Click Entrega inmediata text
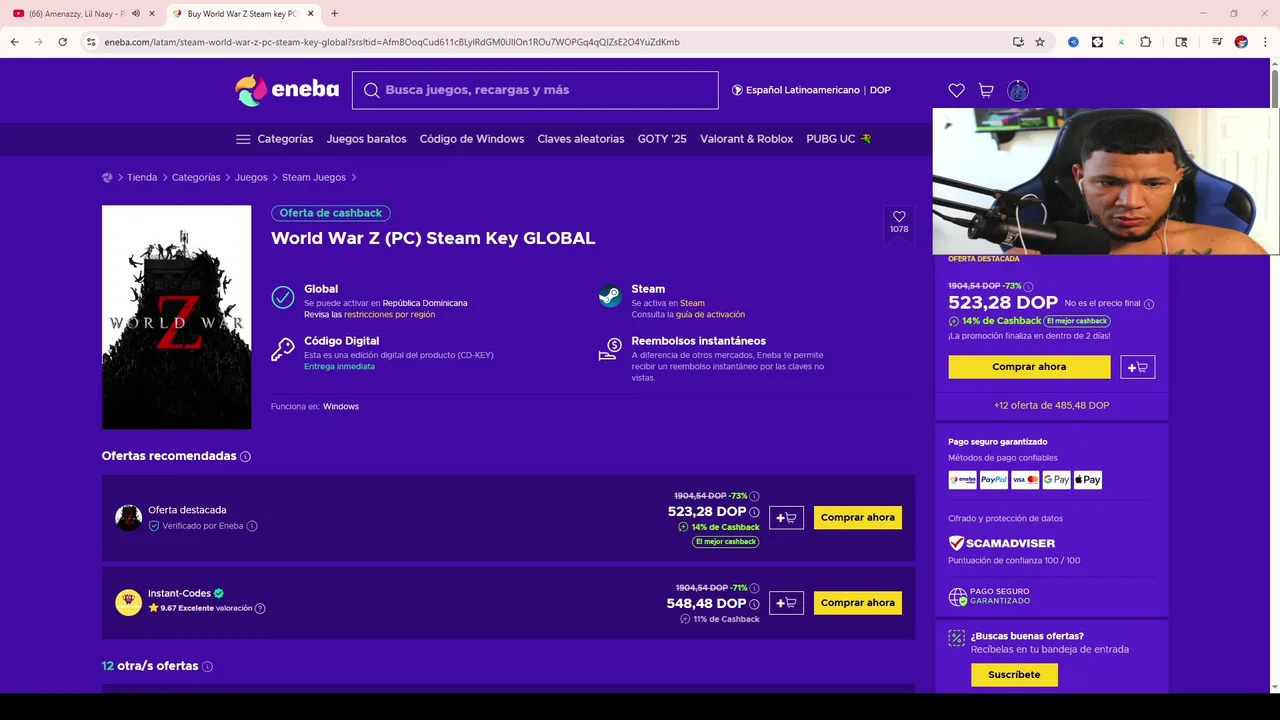 [339, 367]
